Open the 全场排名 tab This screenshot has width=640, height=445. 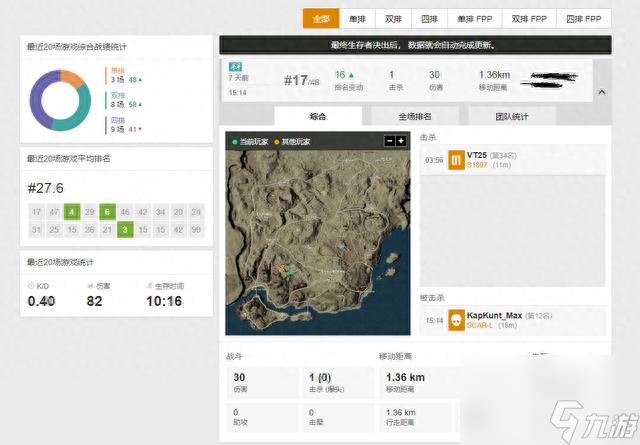[415, 116]
